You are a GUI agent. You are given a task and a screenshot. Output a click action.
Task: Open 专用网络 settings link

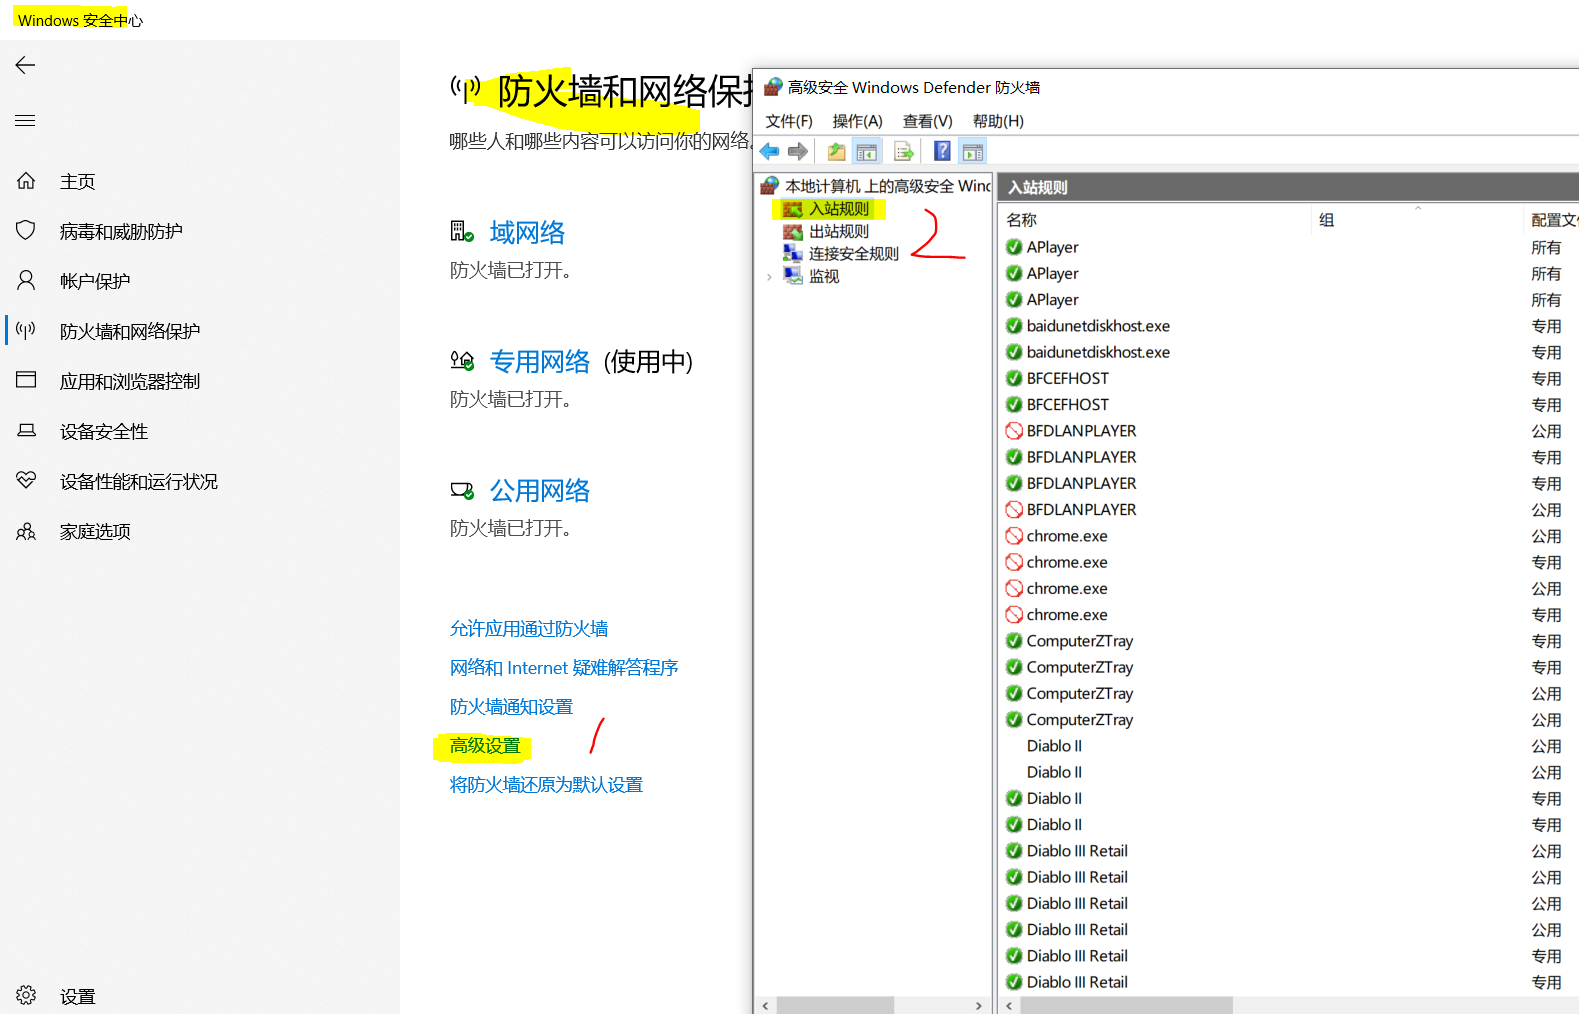point(540,361)
